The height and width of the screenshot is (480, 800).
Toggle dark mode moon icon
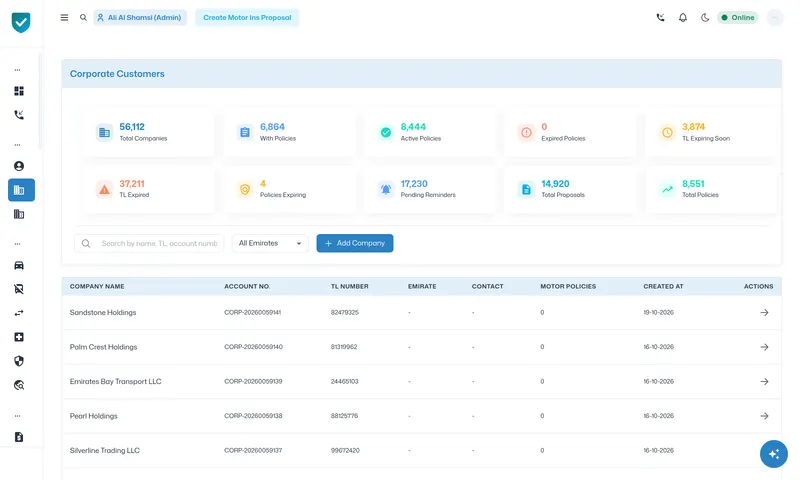(705, 17)
